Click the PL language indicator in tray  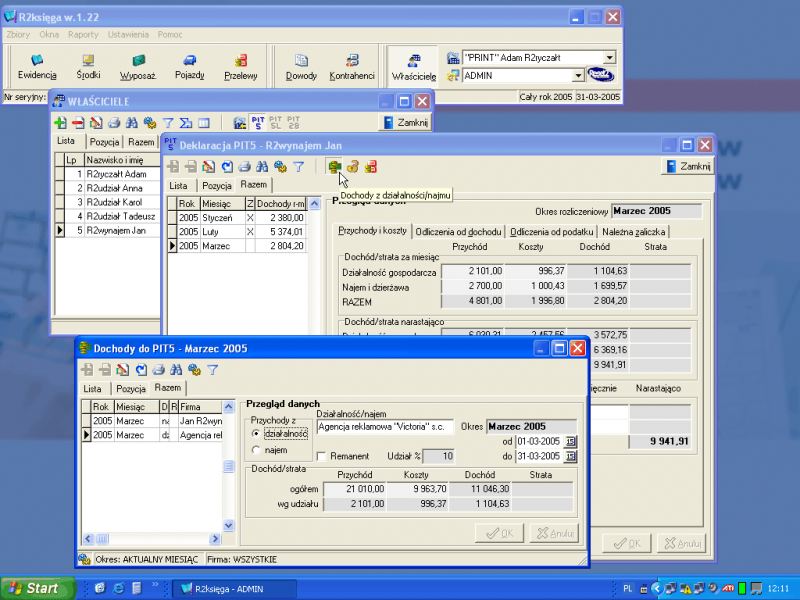tap(628, 589)
